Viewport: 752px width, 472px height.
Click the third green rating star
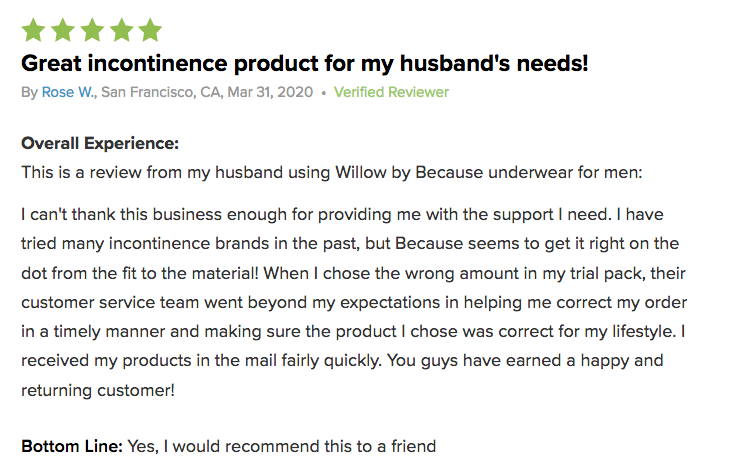[x=92, y=30]
